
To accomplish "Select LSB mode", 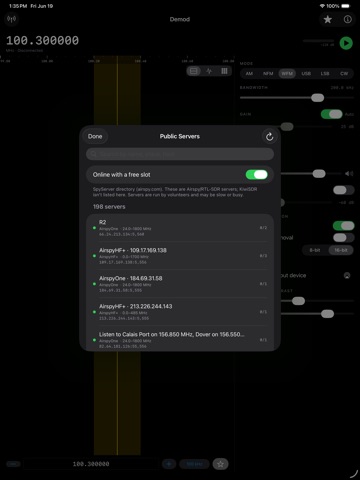I will click(325, 73).
